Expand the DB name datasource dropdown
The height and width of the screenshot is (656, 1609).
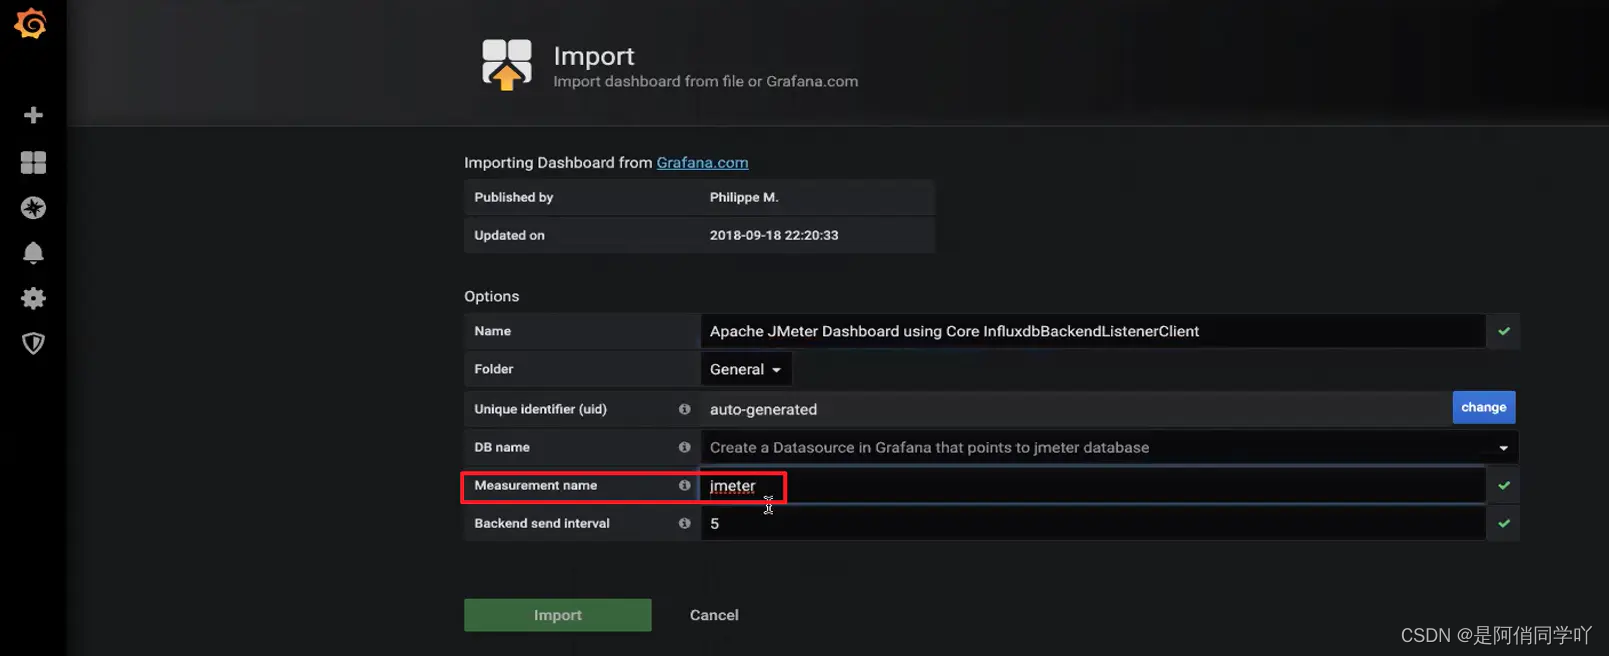point(1110,447)
